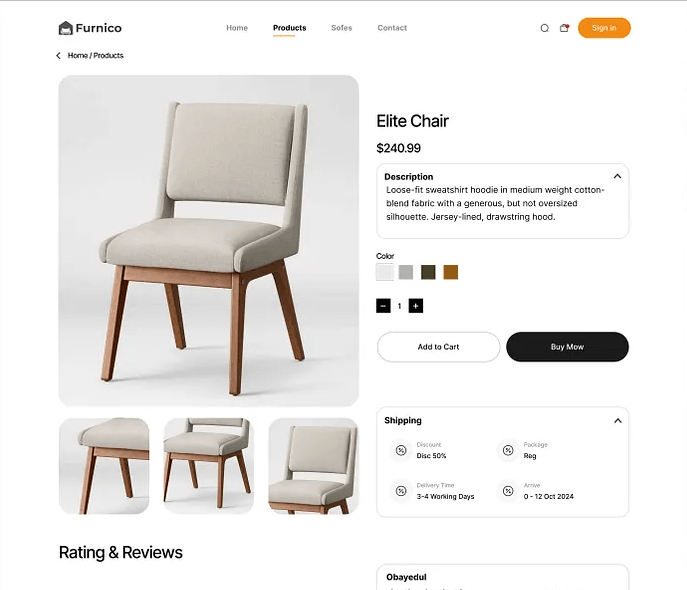Open the shopping cart icon
687x590 pixels.
click(564, 28)
